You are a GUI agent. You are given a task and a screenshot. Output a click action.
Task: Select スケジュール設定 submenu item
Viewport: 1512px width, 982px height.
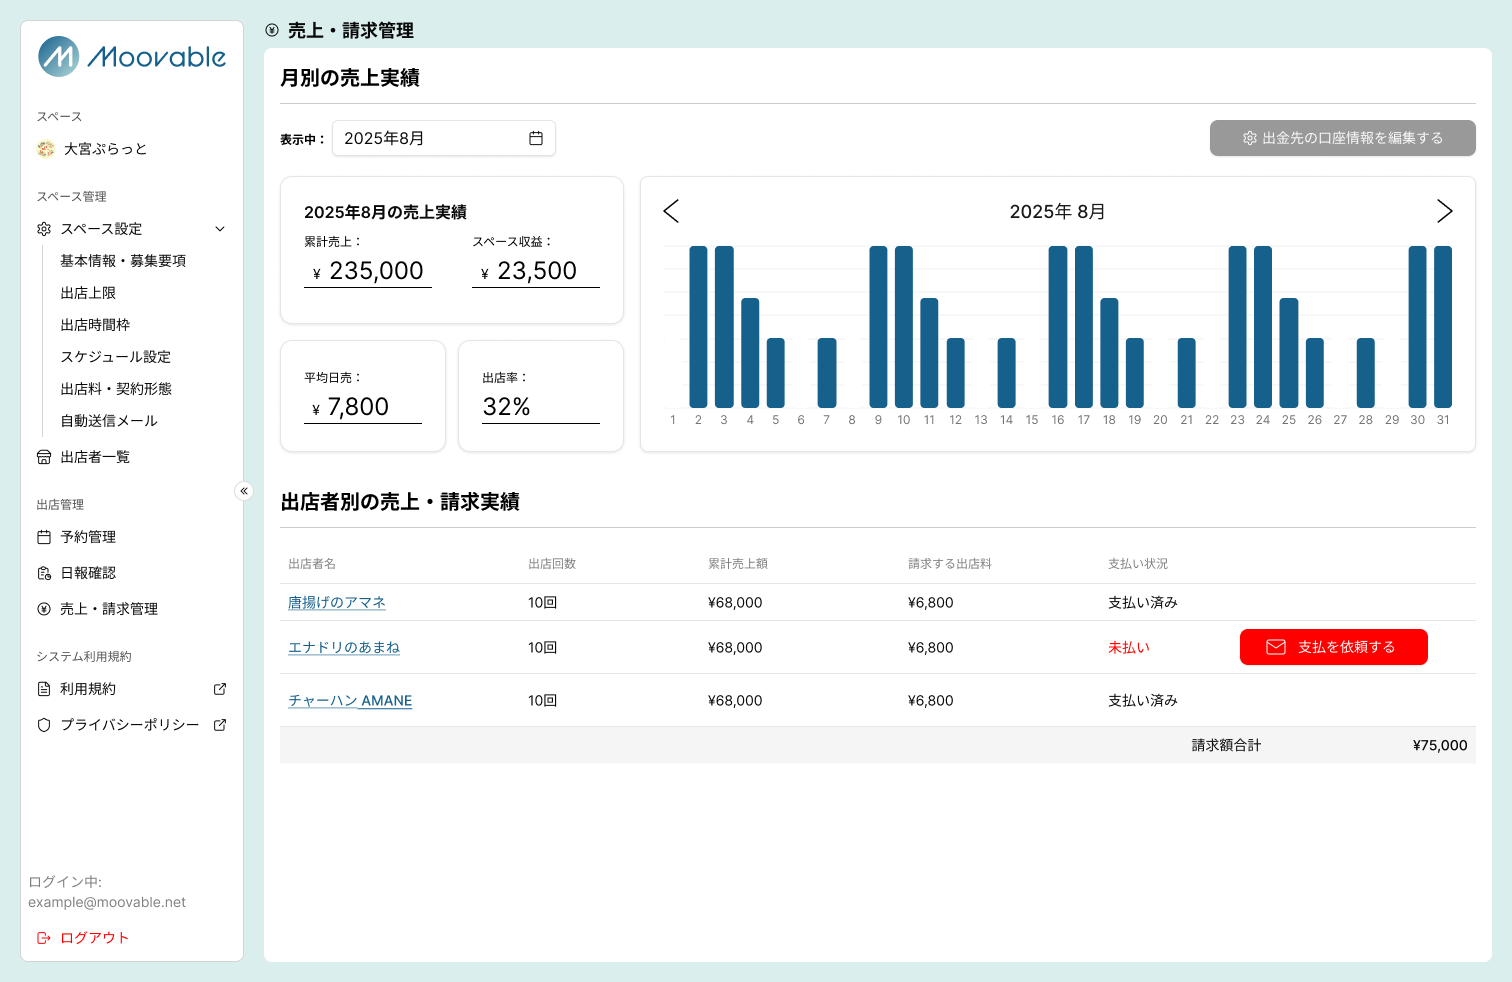(x=115, y=357)
